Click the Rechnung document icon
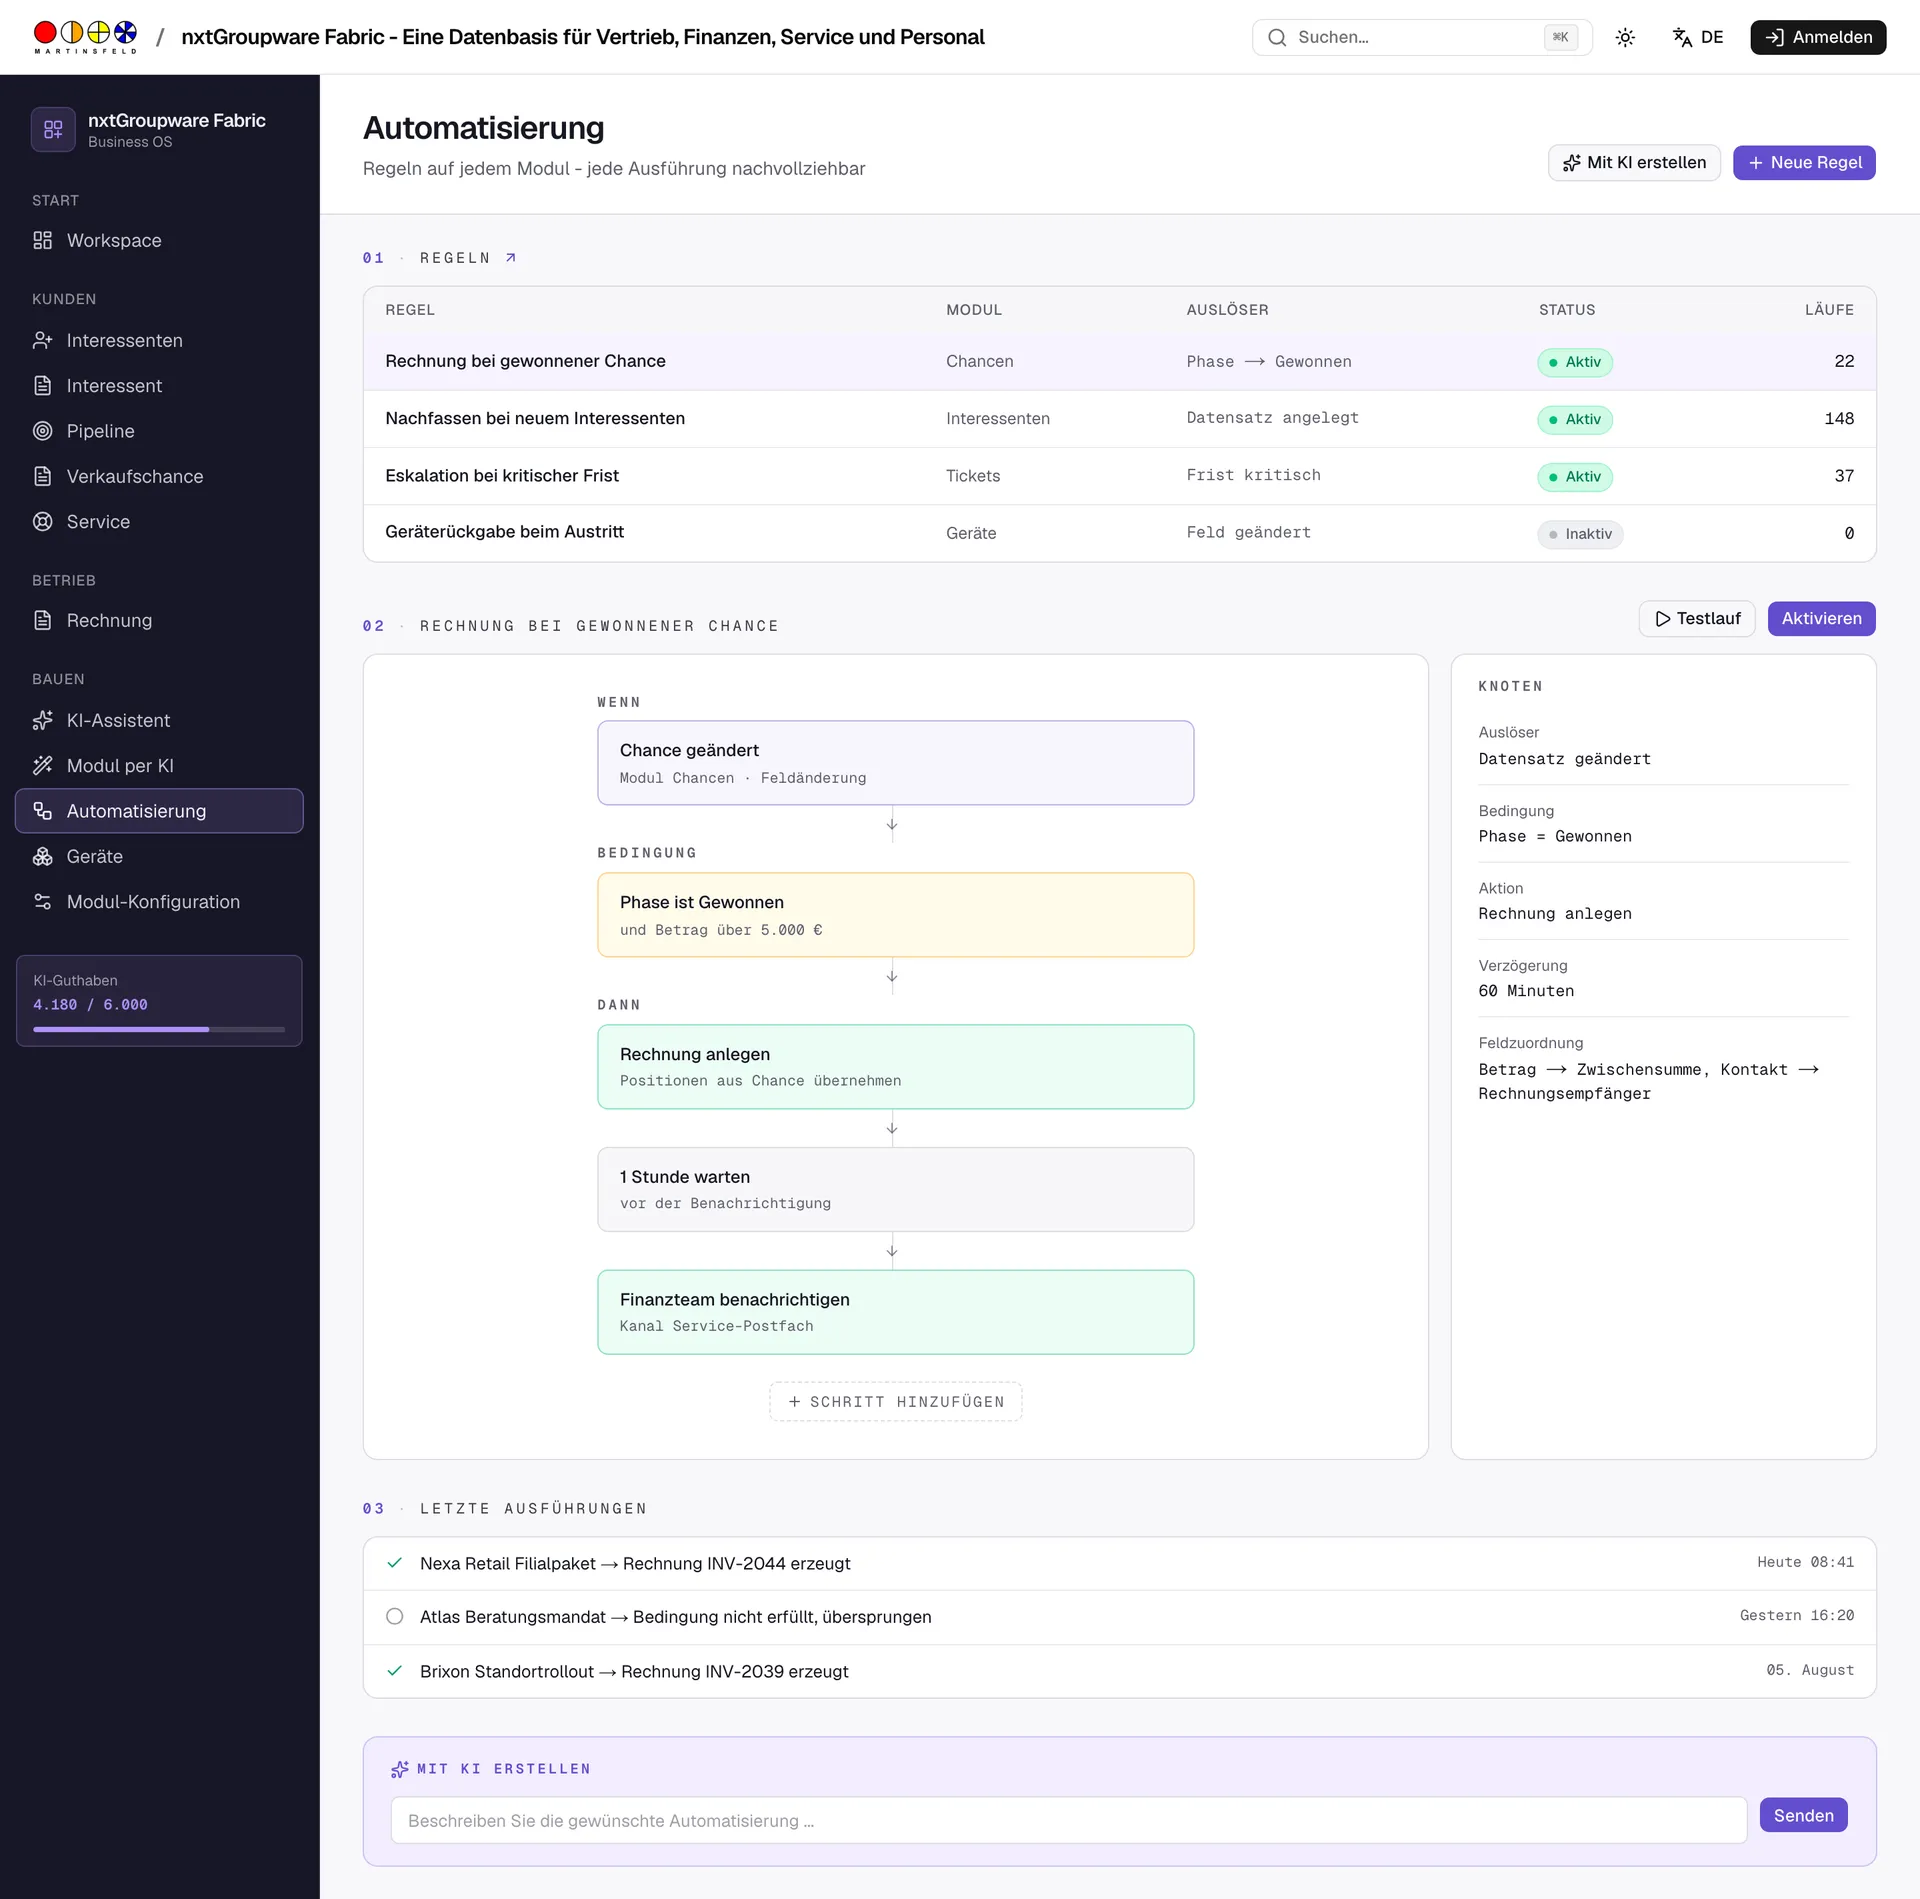 pos(42,621)
